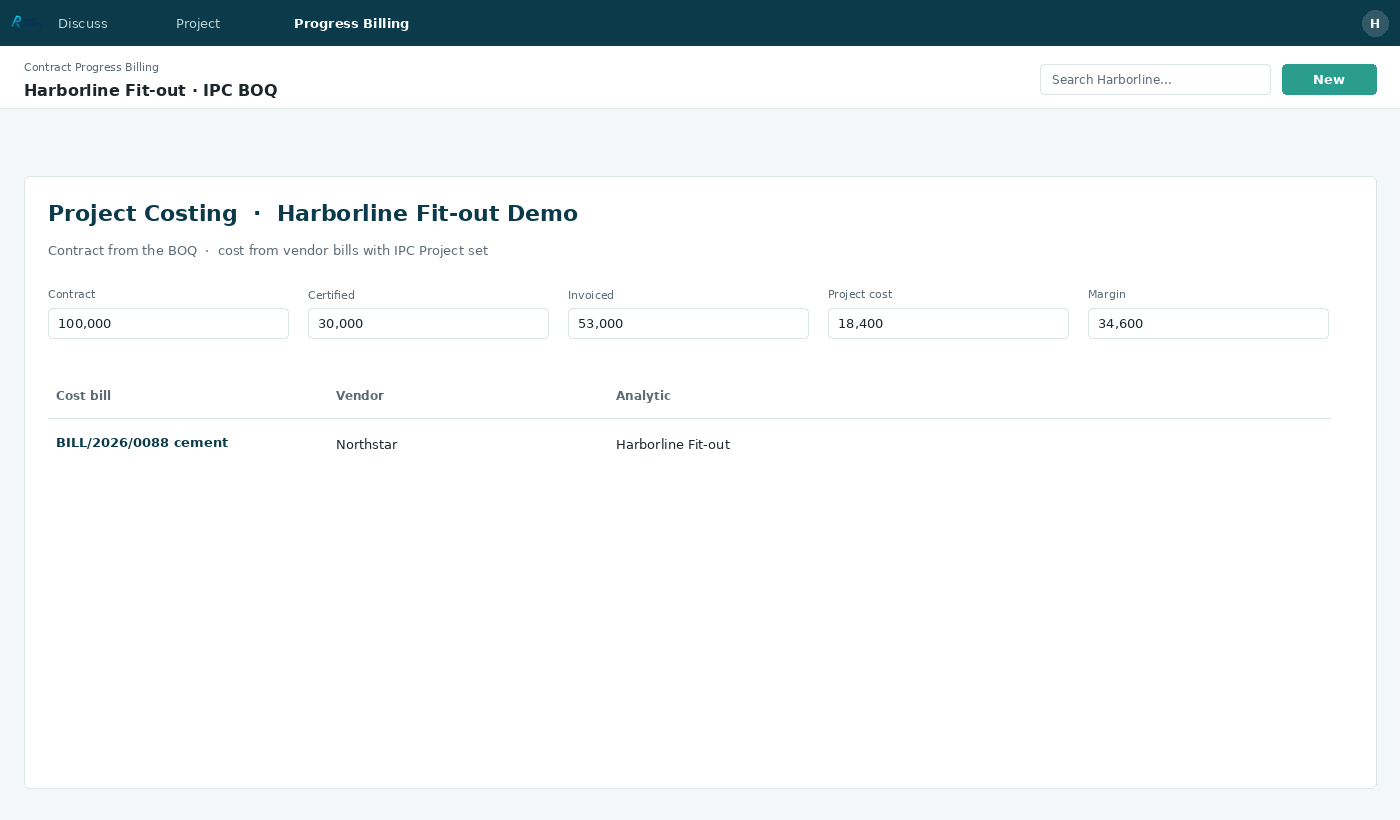Open the Project menu

[198, 23]
